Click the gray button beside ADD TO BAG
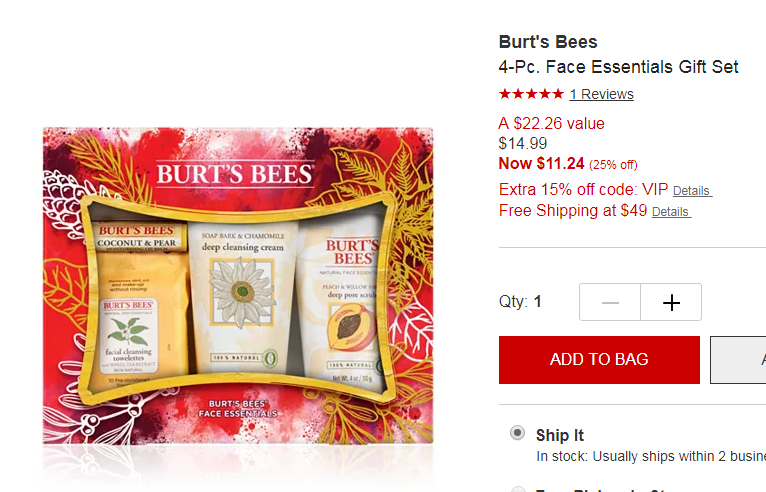 738,360
